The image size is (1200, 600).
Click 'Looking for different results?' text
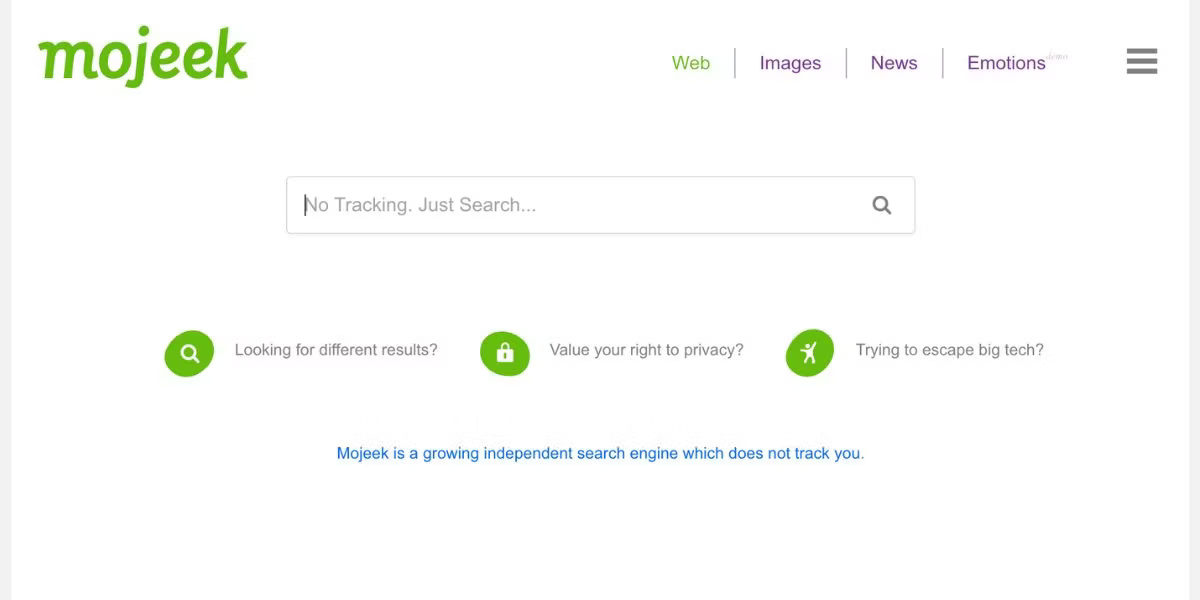point(336,350)
